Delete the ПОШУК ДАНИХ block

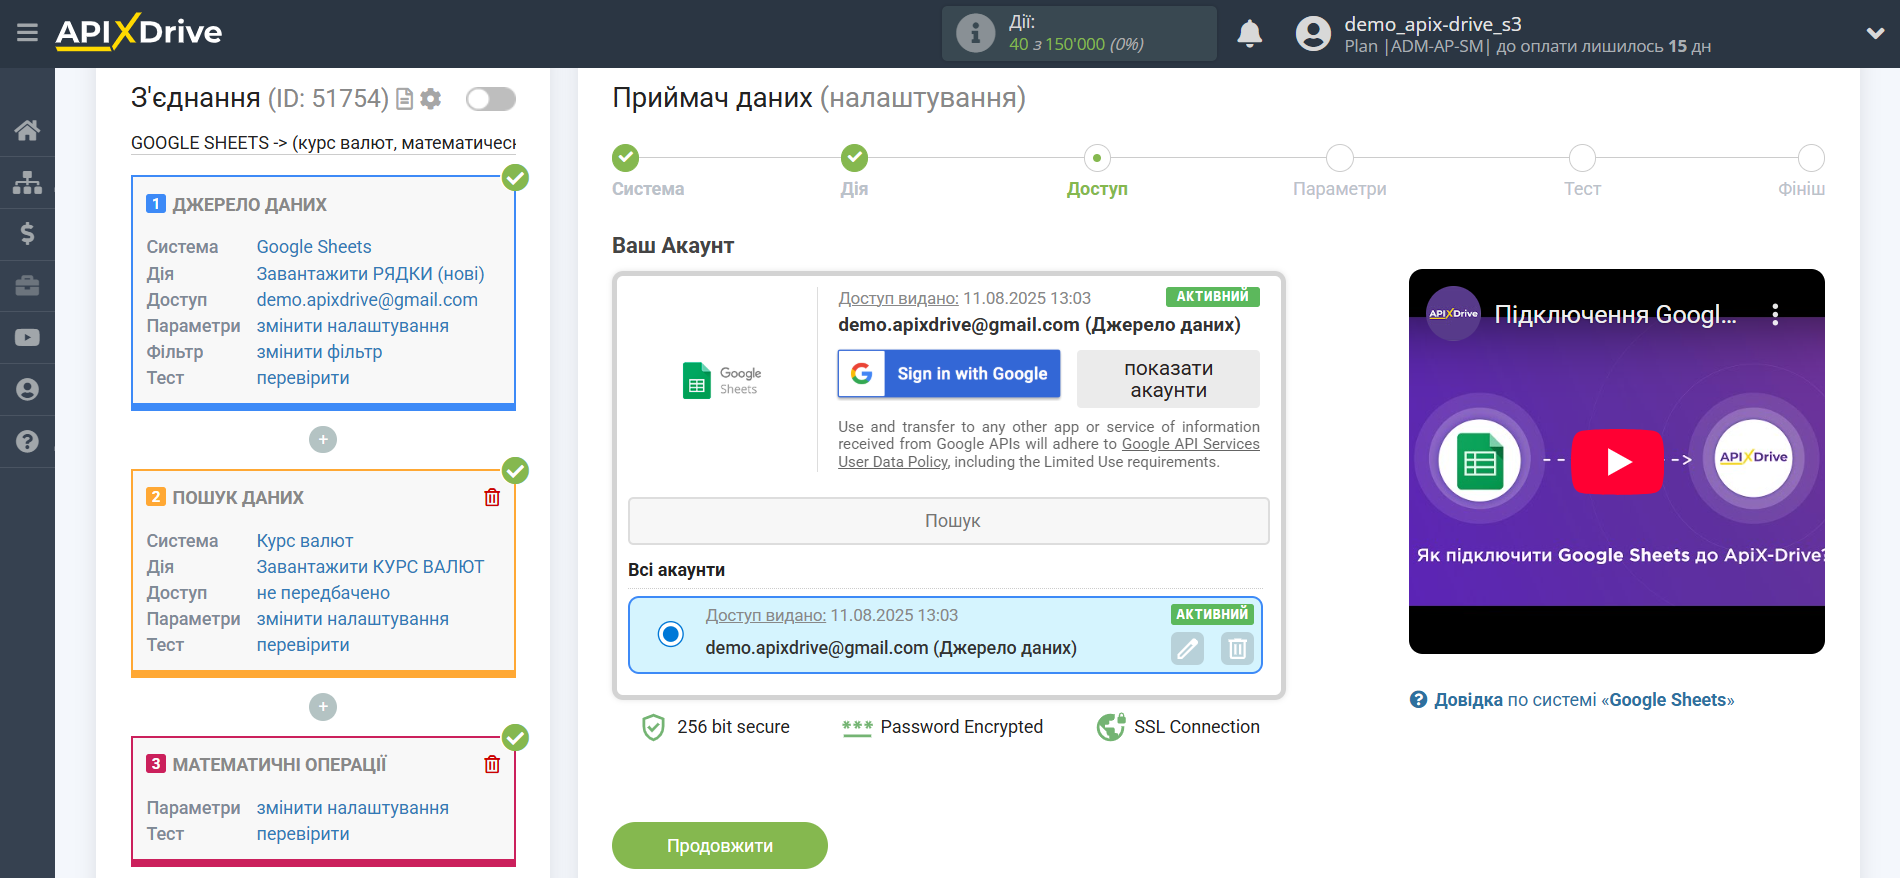(x=492, y=498)
